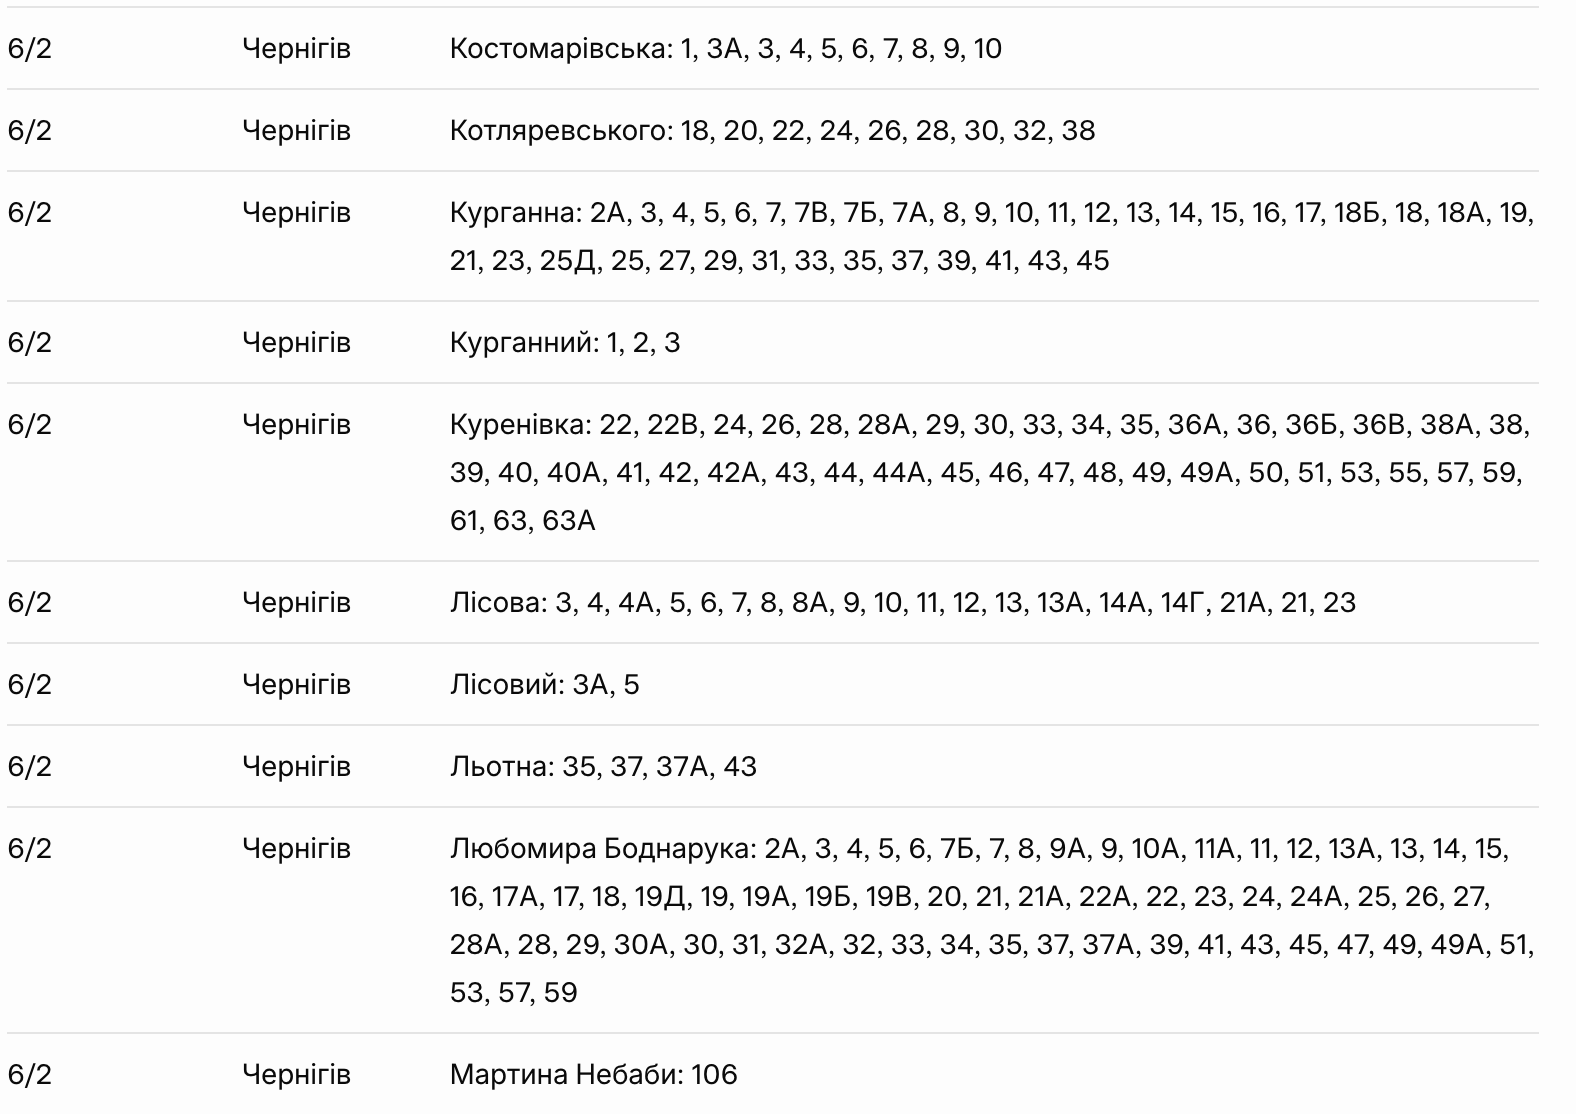Select the Мартина Небаби: 106 row

772,1074
